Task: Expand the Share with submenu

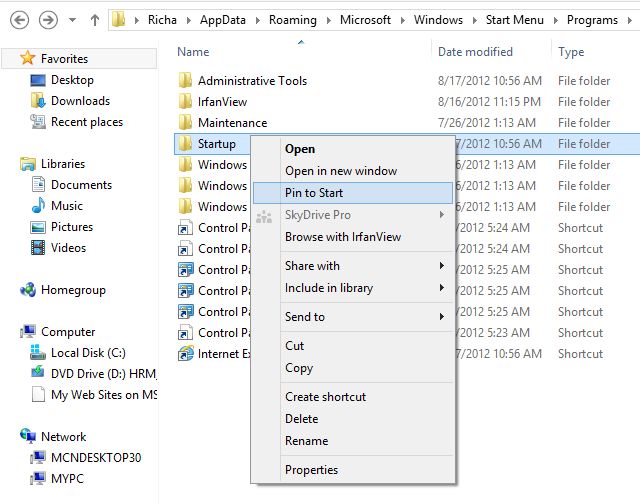Action: (353, 266)
